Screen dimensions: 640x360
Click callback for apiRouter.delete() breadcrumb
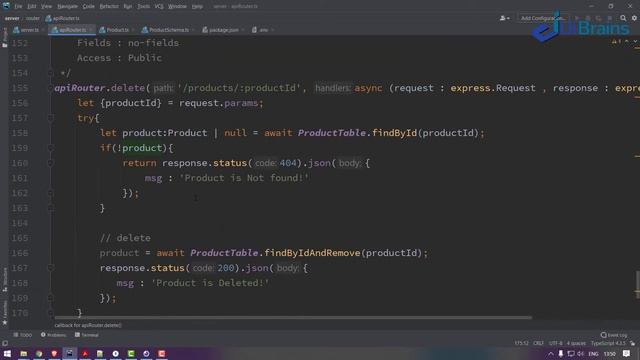pyautogui.click(x=88, y=325)
